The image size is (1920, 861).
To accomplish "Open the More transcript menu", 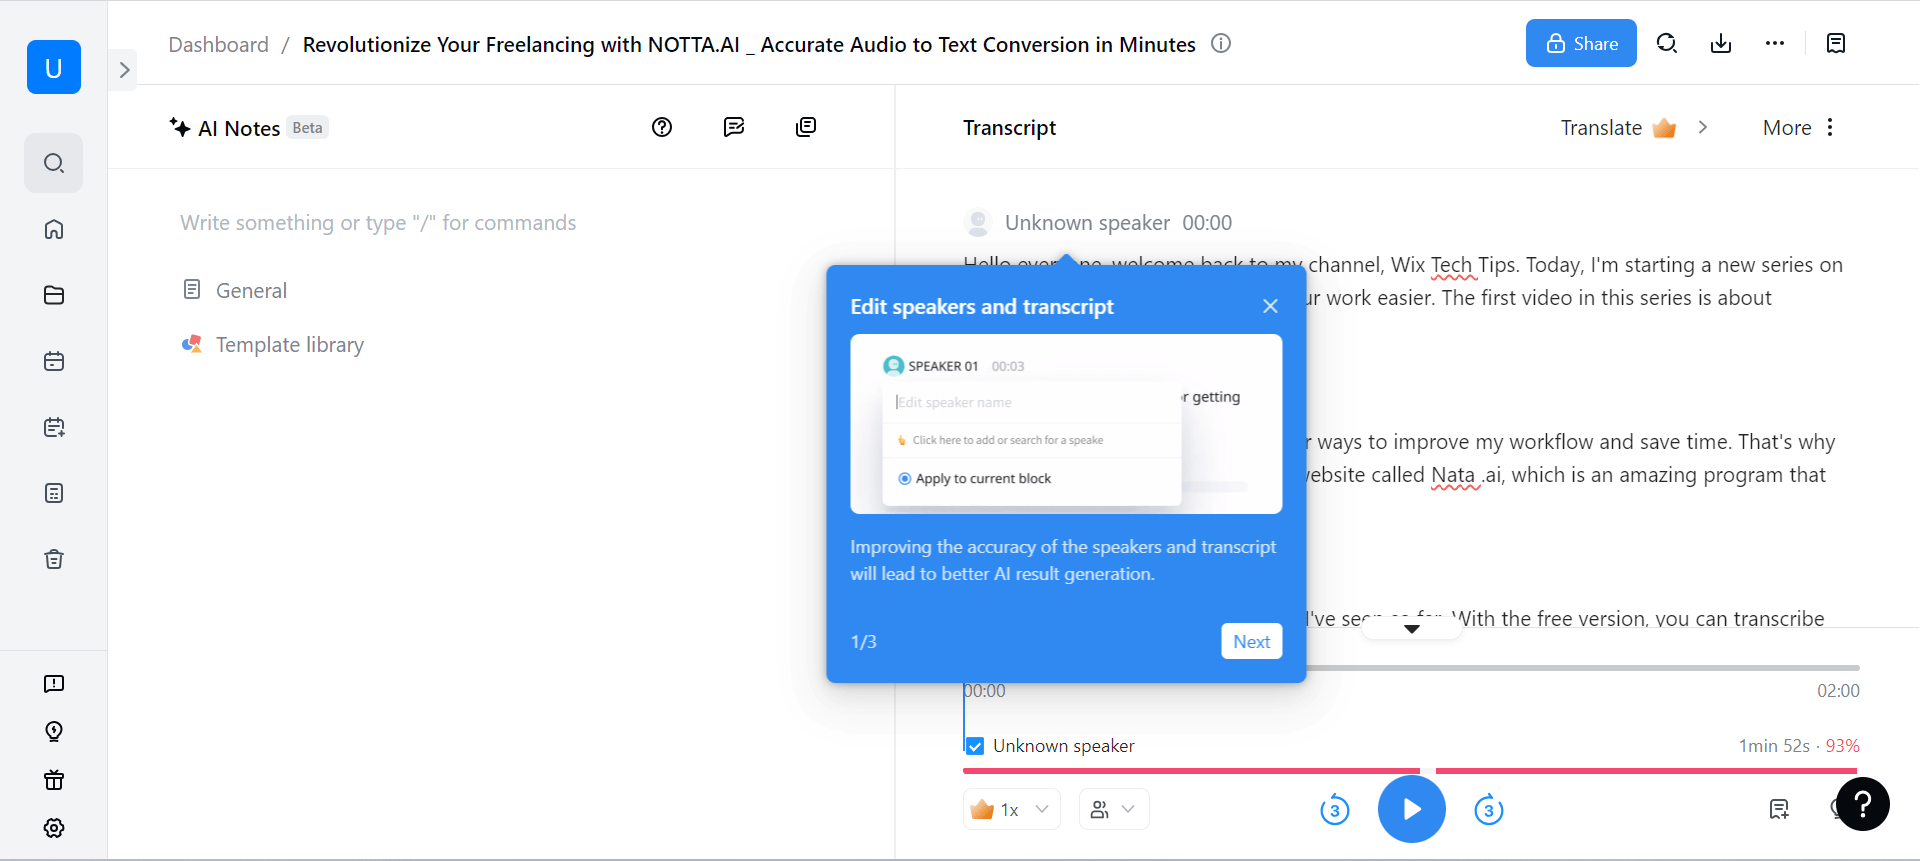I will [x=1798, y=128].
